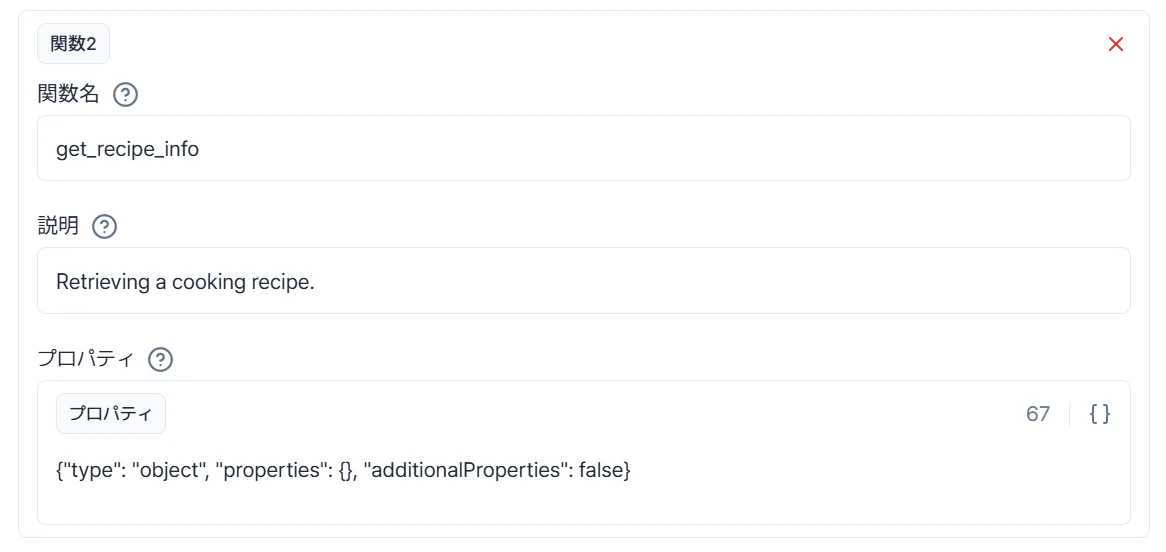Open help icon beside プロパティ heading
Viewport: 1166px width, 552px height.
pyautogui.click(x=161, y=360)
